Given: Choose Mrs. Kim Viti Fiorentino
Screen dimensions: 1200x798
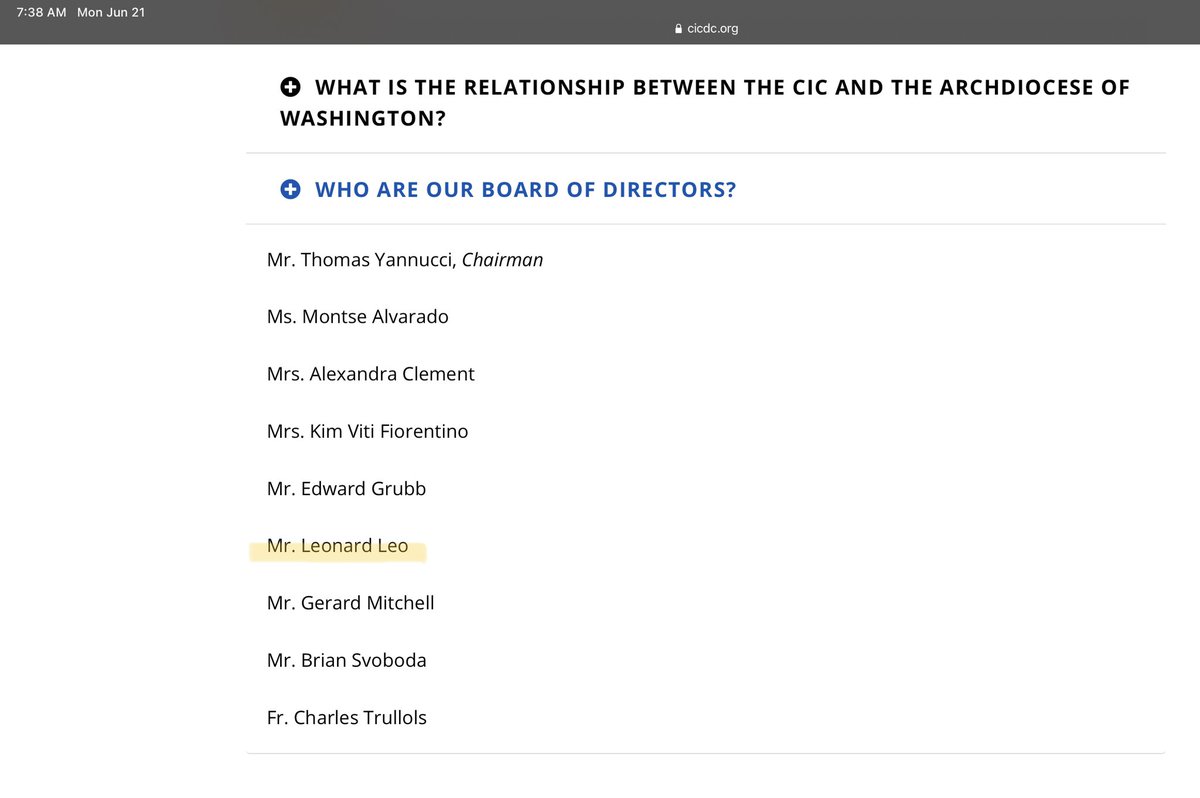Looking at the screenshot, I should point(367,432).
